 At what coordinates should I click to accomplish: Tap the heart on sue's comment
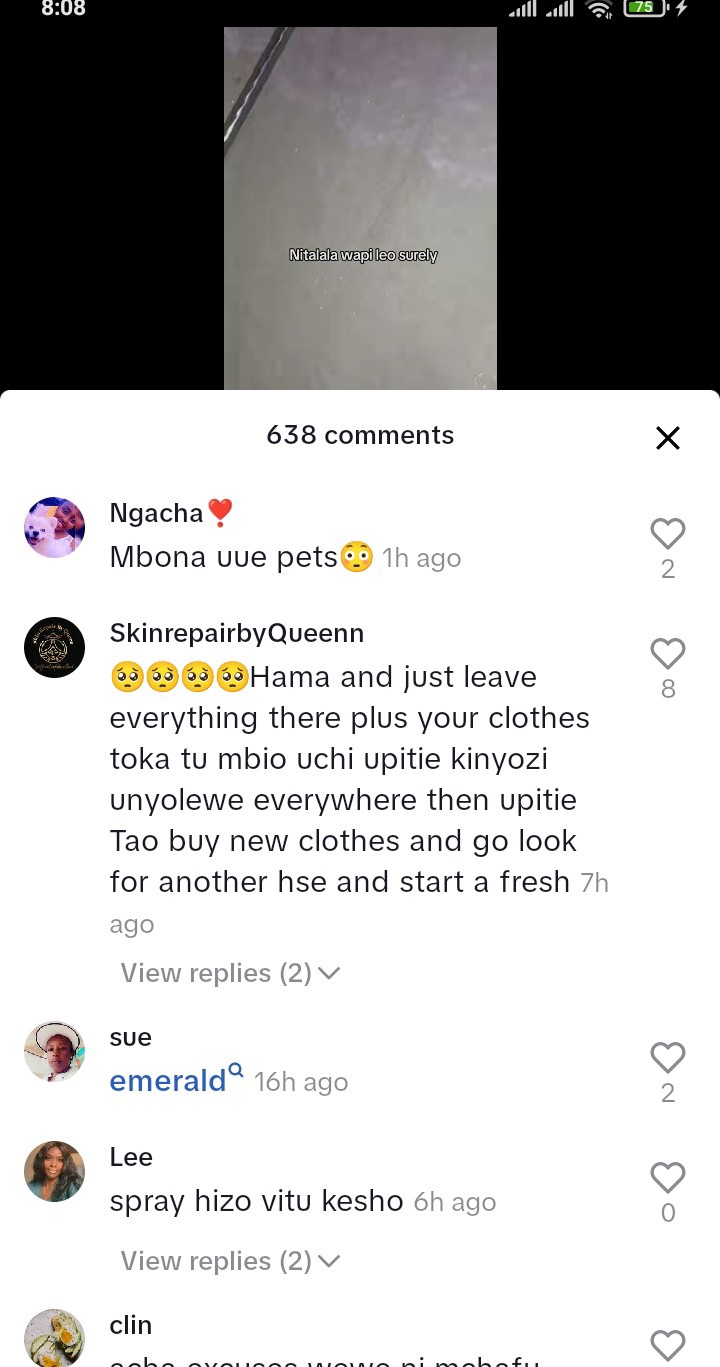pos(668,1058)
